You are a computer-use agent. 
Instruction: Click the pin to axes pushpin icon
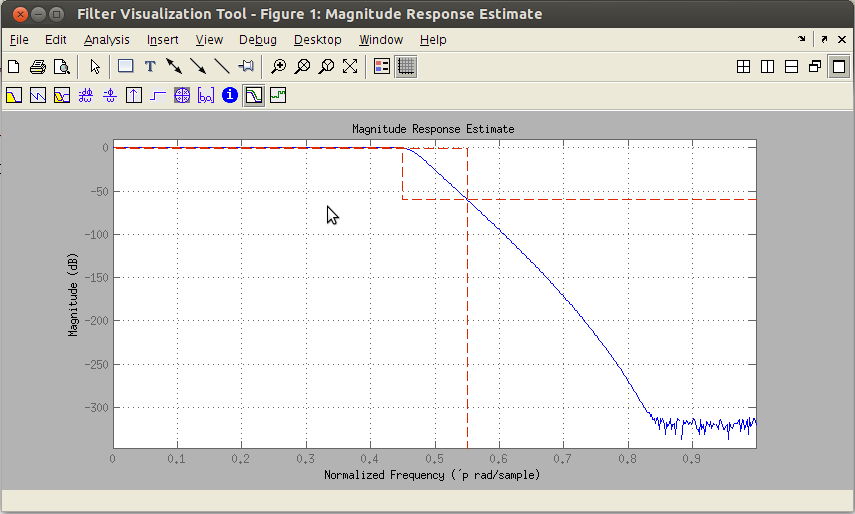[246, 66]
